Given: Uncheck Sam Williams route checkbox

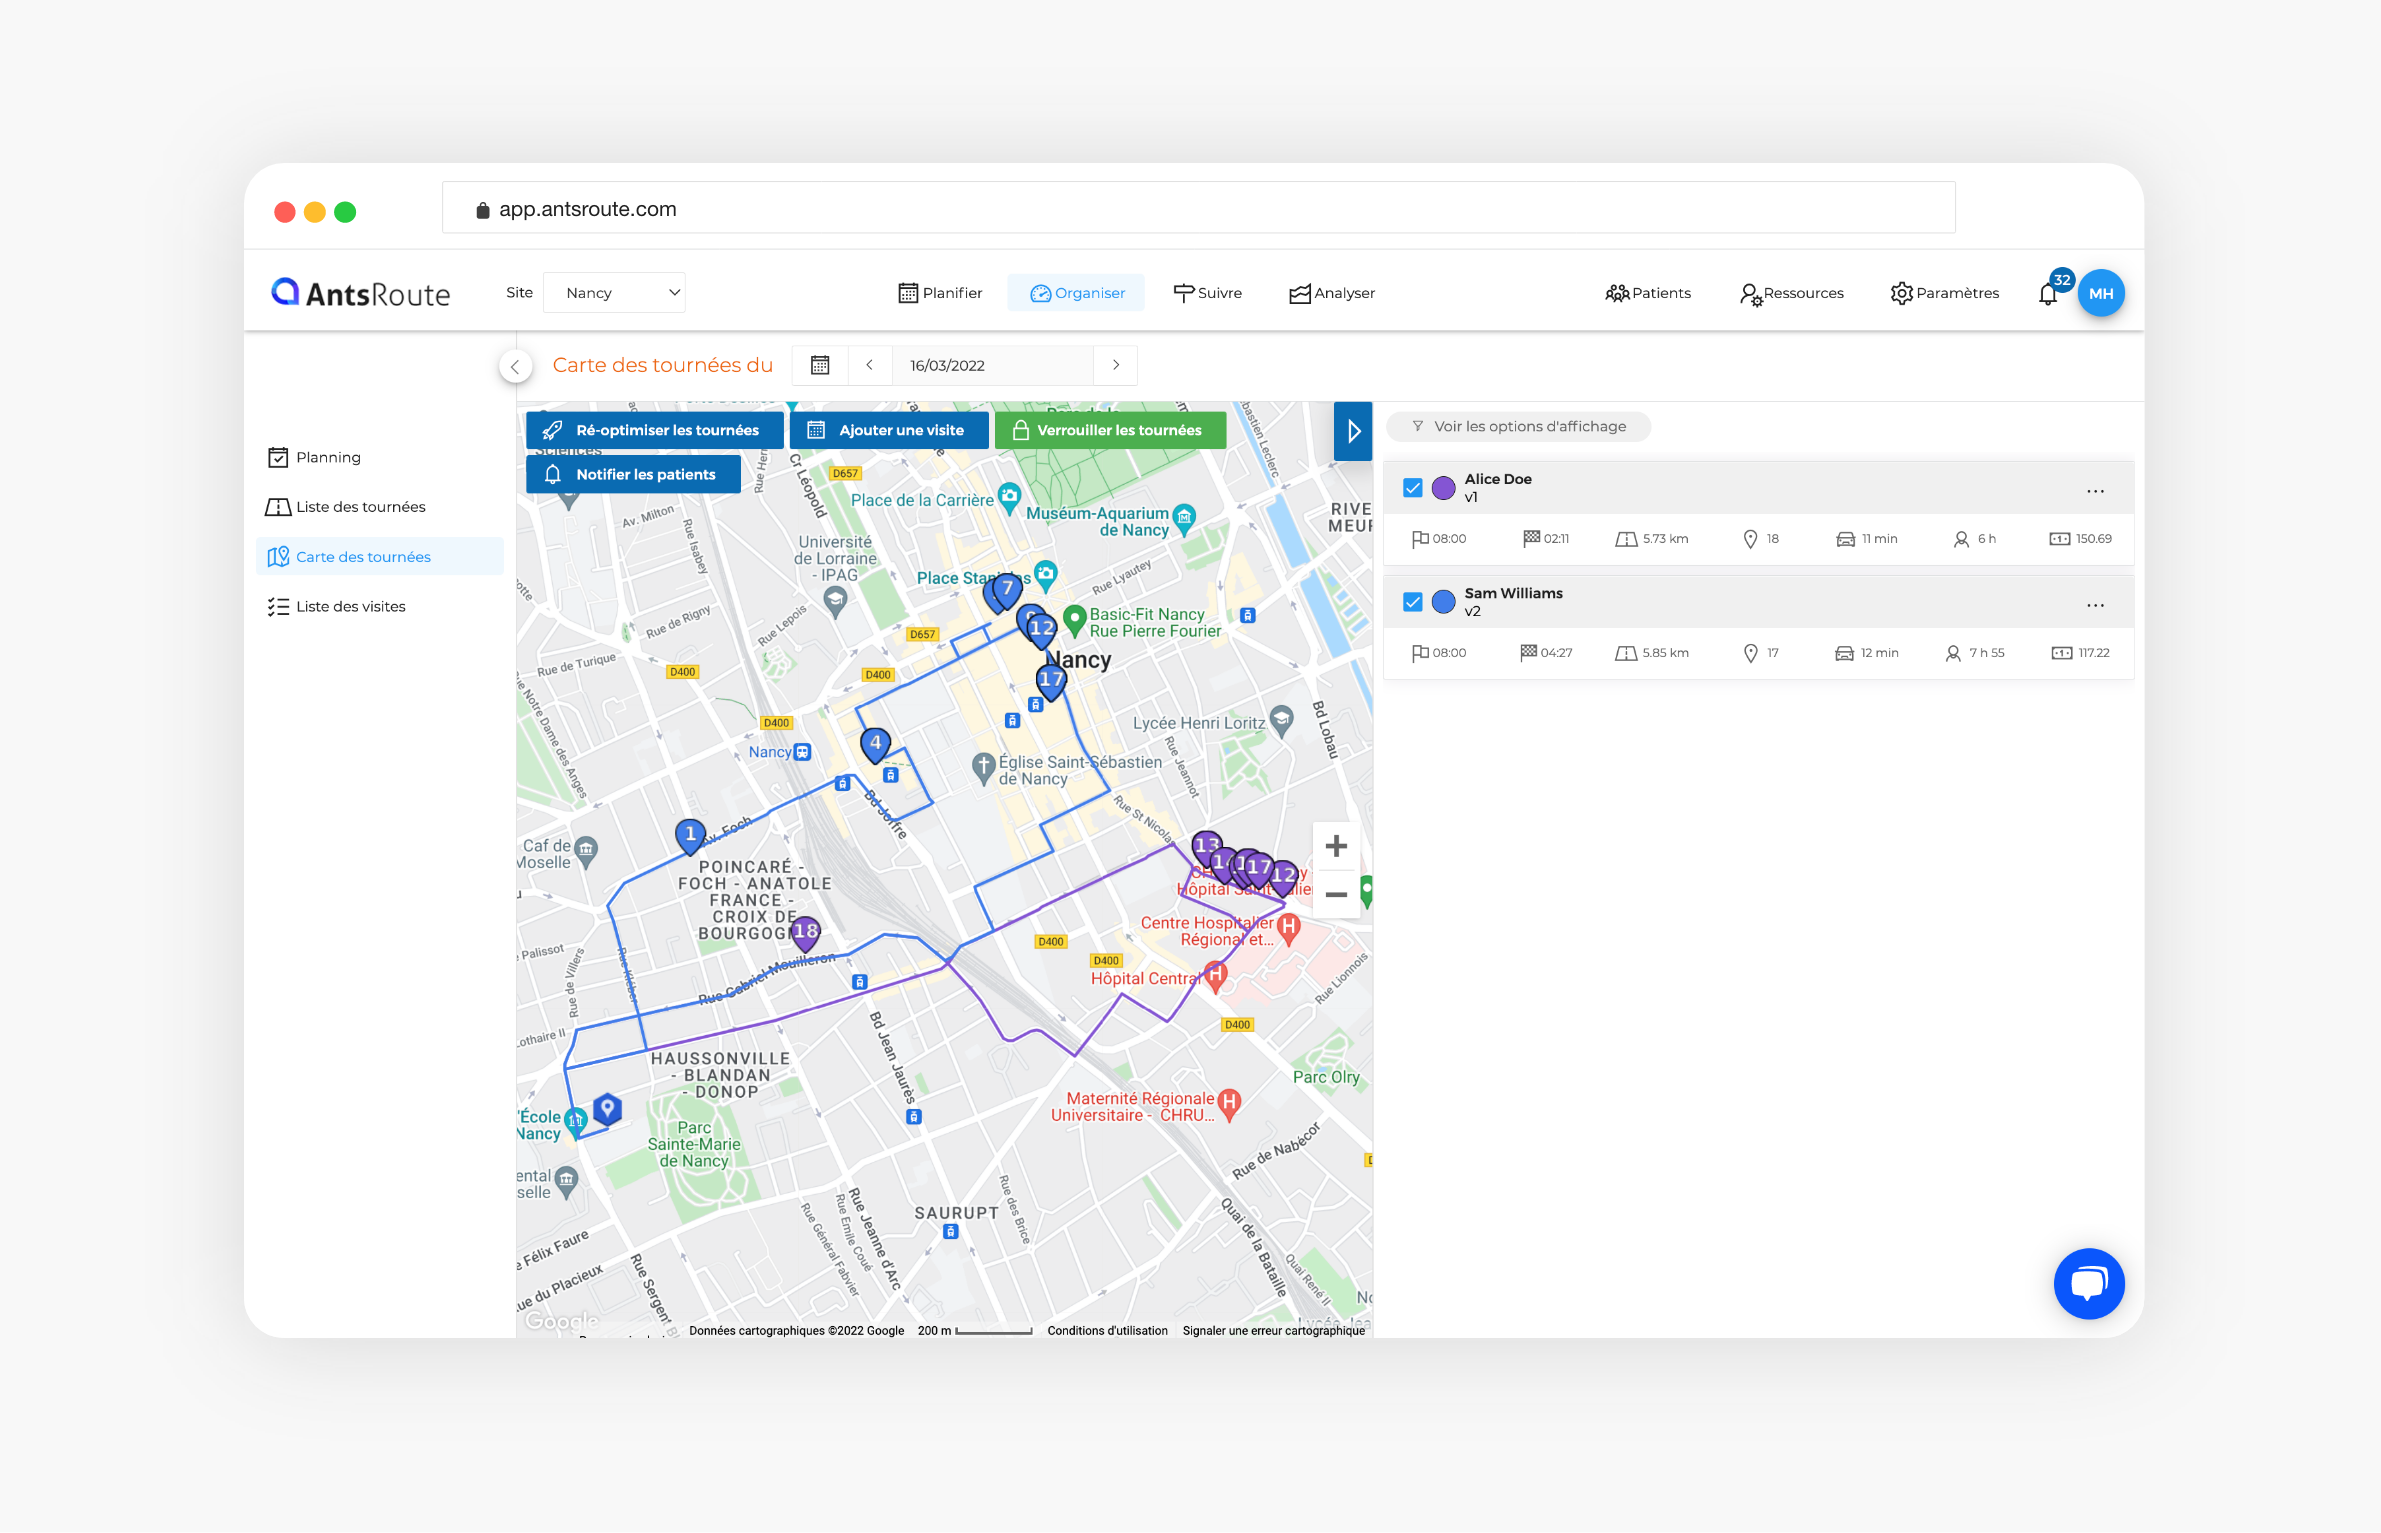Looking at the screenshot, I should click(x=1412, y=602).
